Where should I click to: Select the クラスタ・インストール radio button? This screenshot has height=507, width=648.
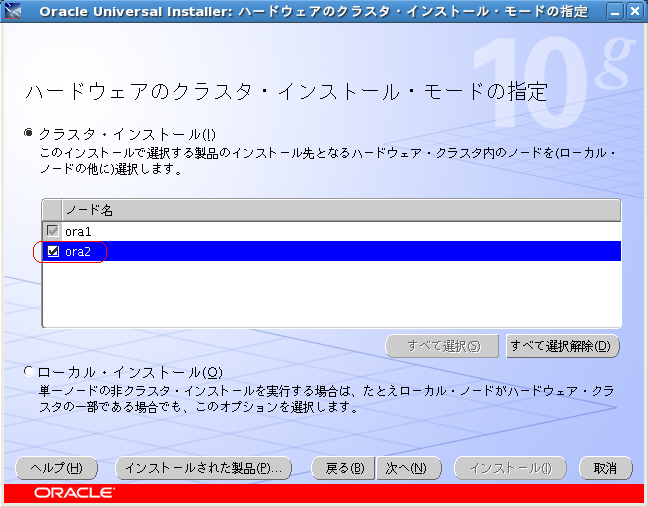click(x=28, y=133)
